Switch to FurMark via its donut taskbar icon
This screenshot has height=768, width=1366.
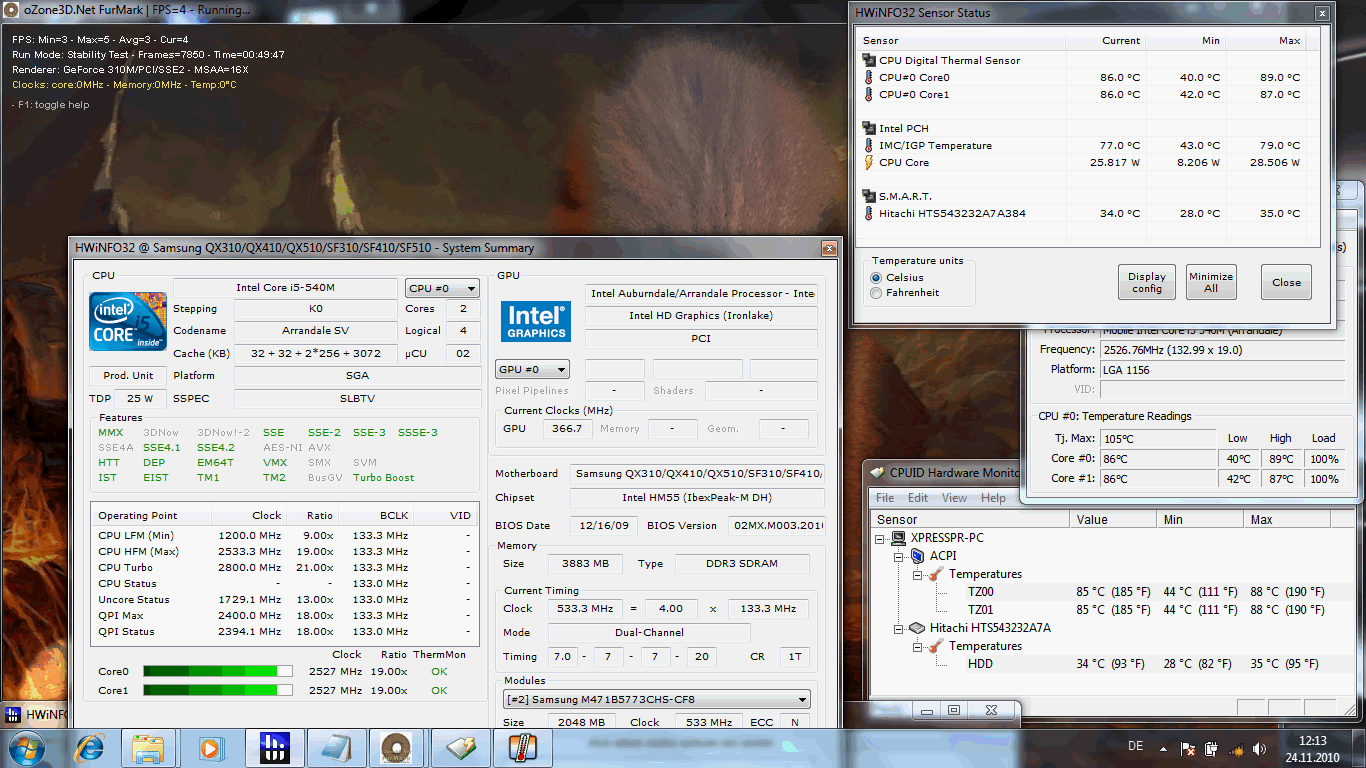[x=396, y=747]
